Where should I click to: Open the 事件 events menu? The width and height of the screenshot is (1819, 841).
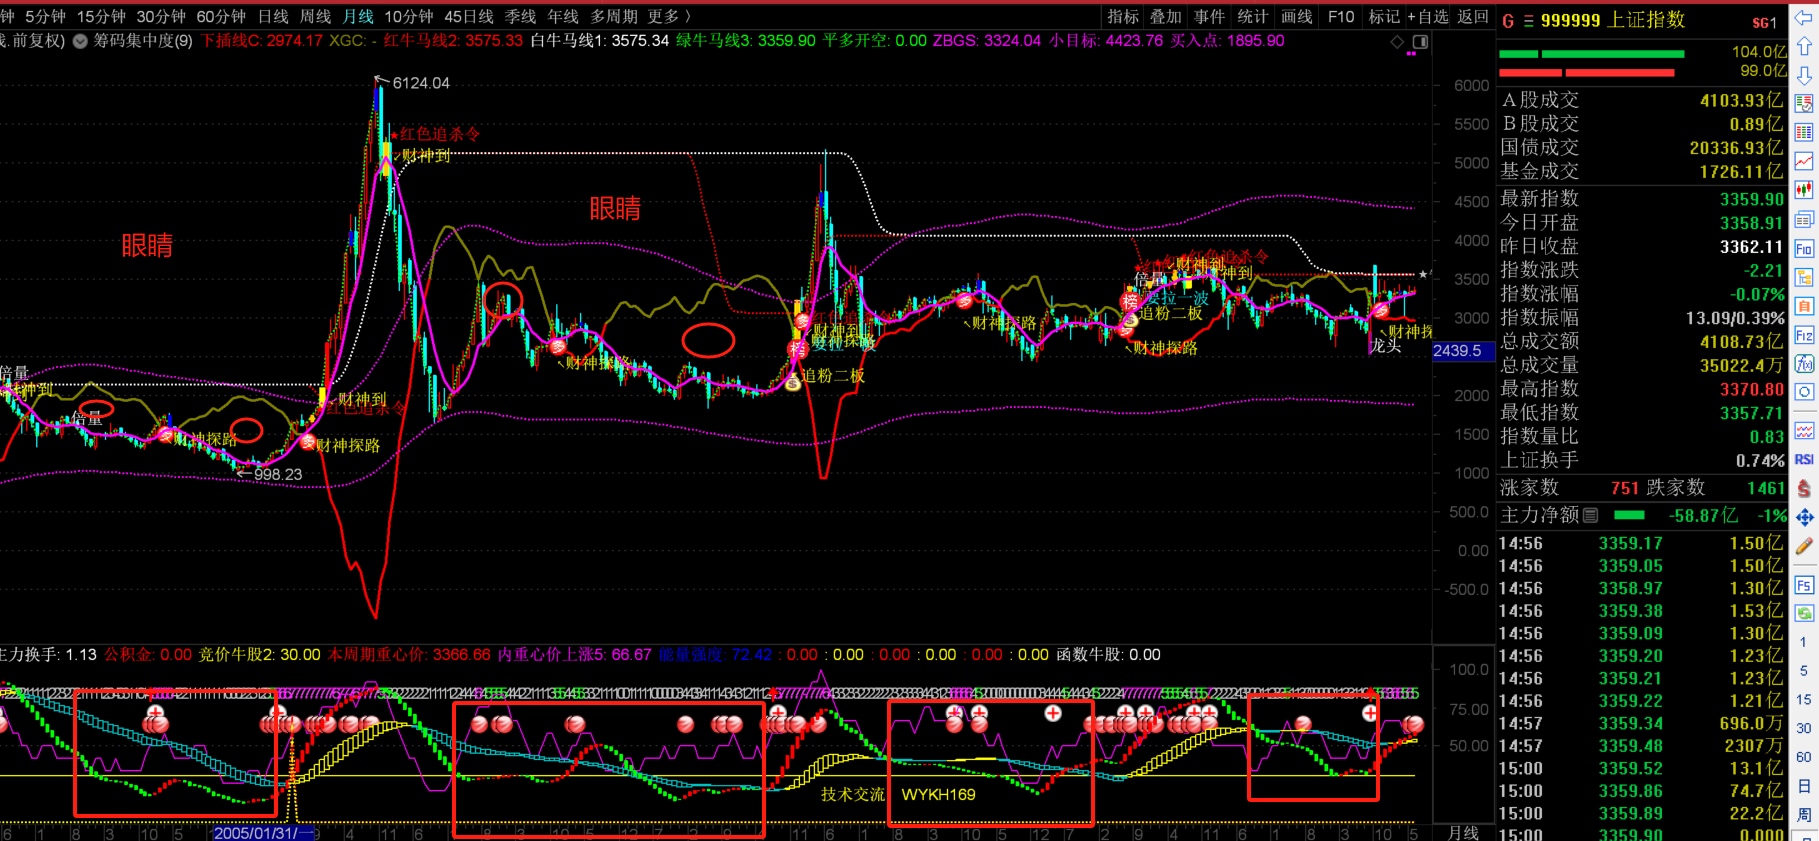pyautogui.click(x=1209, y=17)
